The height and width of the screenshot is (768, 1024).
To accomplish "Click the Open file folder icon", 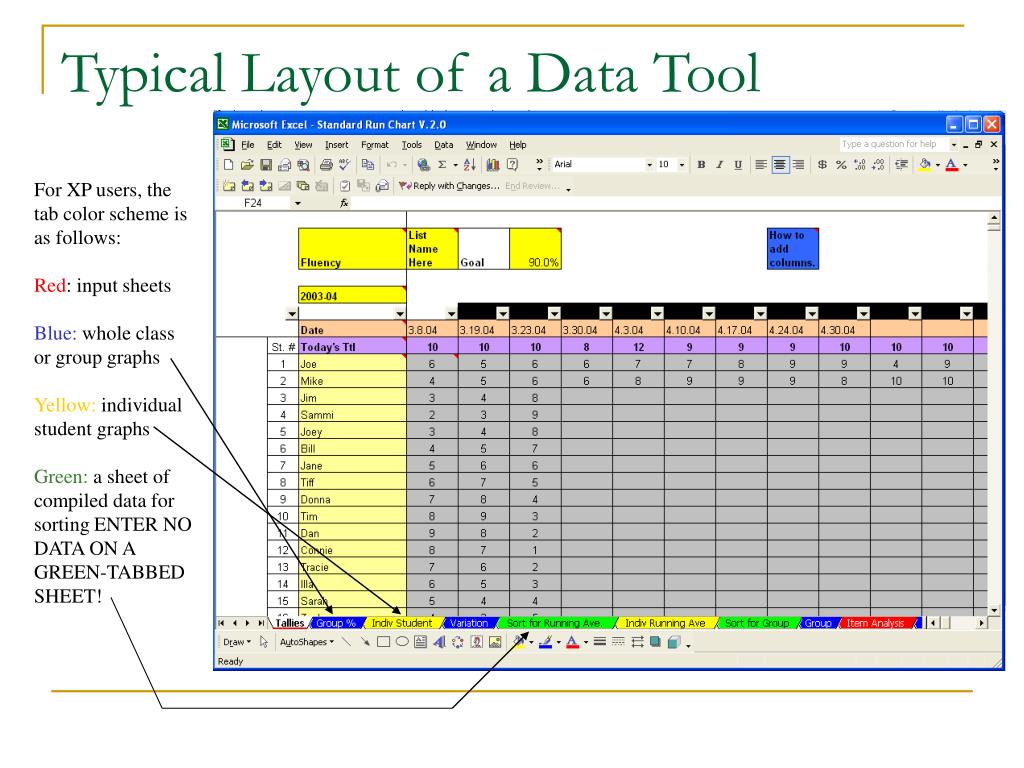I will pos(247,165).
